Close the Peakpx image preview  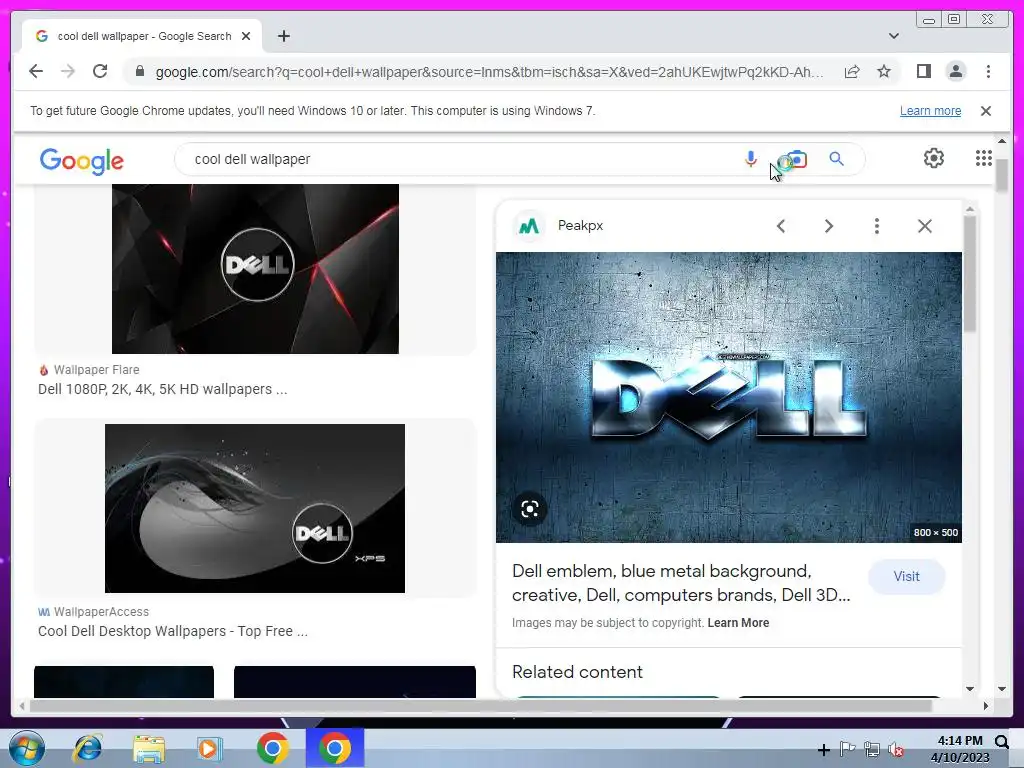(x=925, y=226)
